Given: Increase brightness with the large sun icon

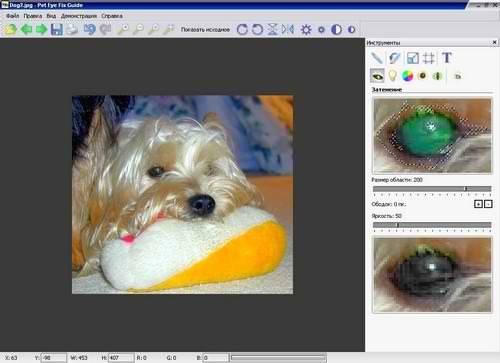Looking at the screenshot, I should 306,29.
